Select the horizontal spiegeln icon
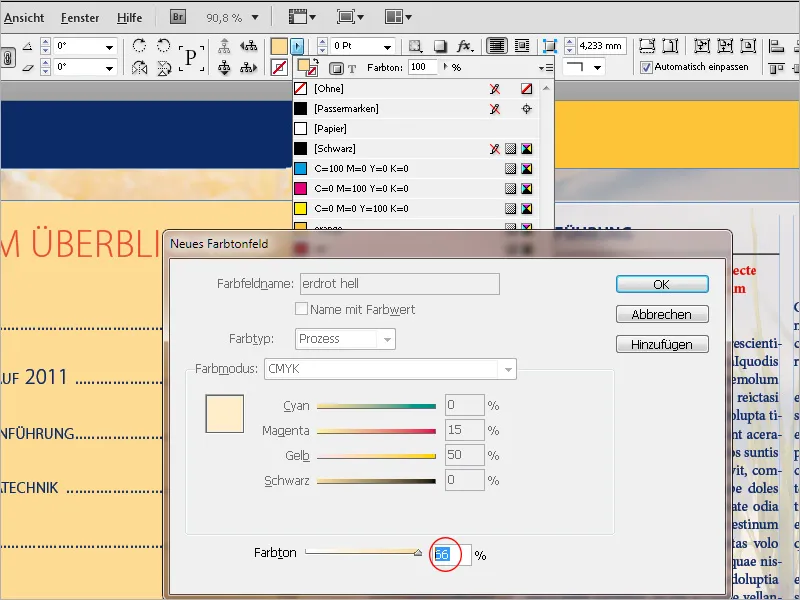 139,66
